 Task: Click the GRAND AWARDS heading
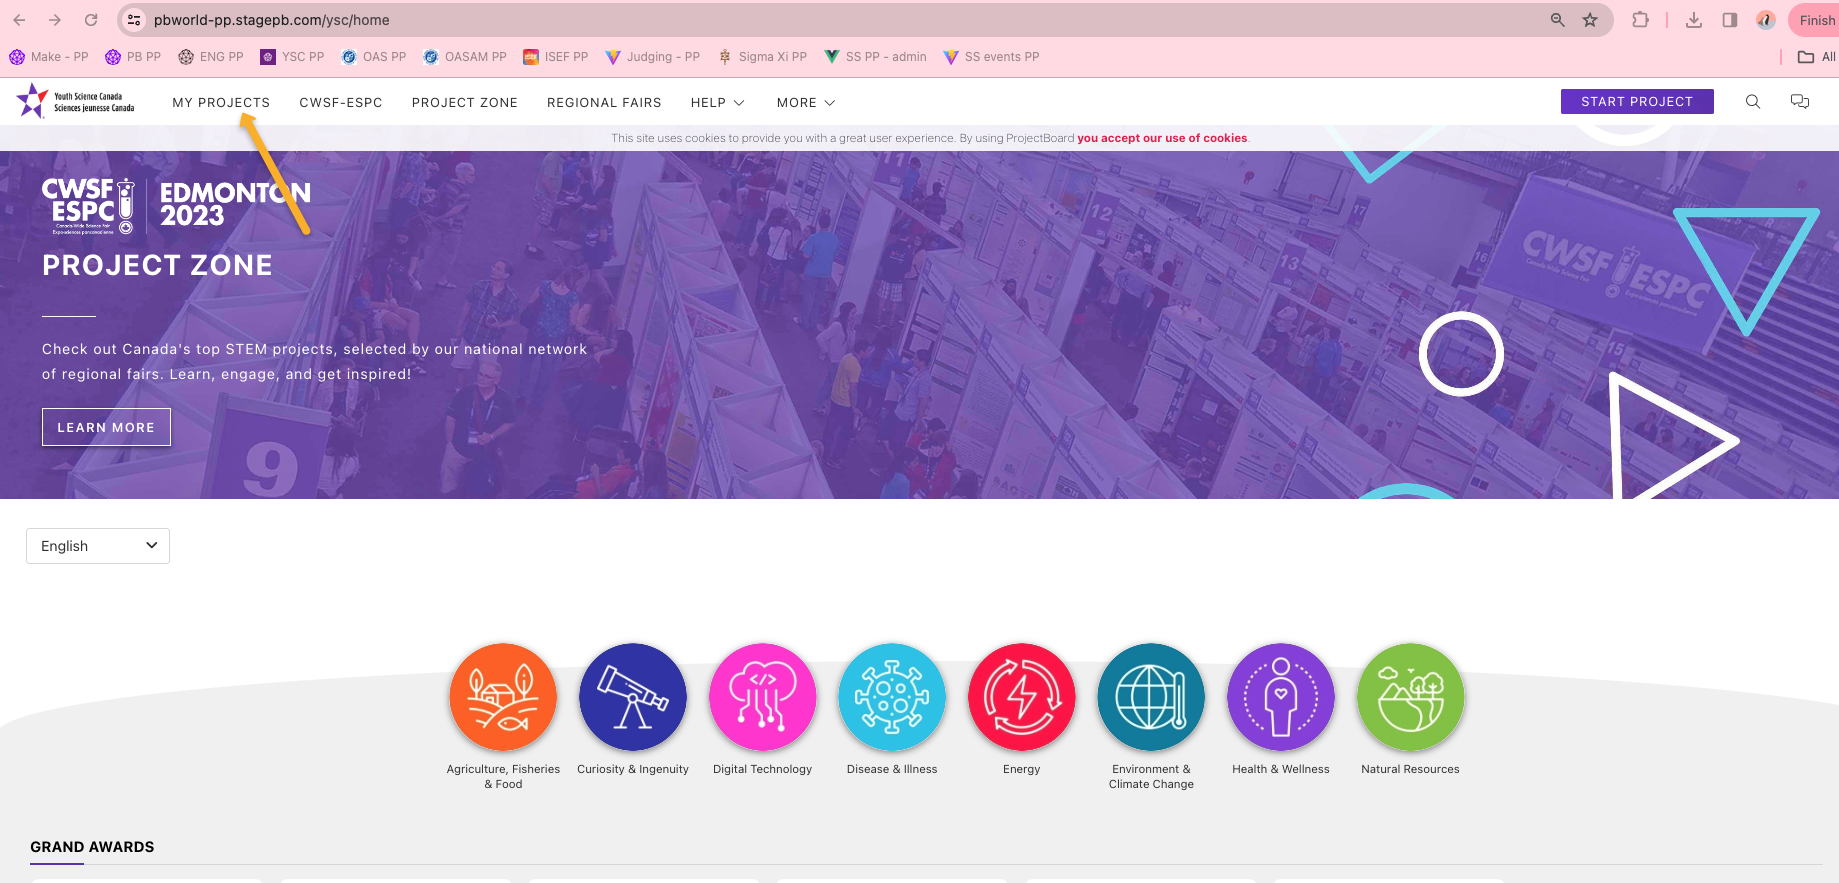(x=92, y=847)
